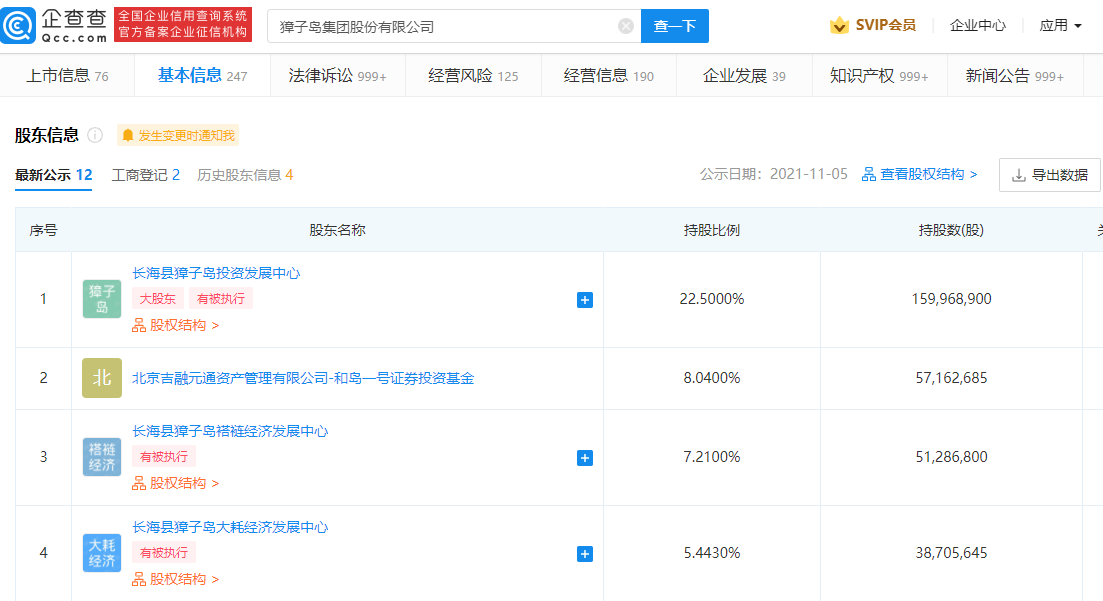This screenshot has height=601, width=1103.
Task: Click the 褡裢经济 shareholder logo icon
Action: point(102,457)
